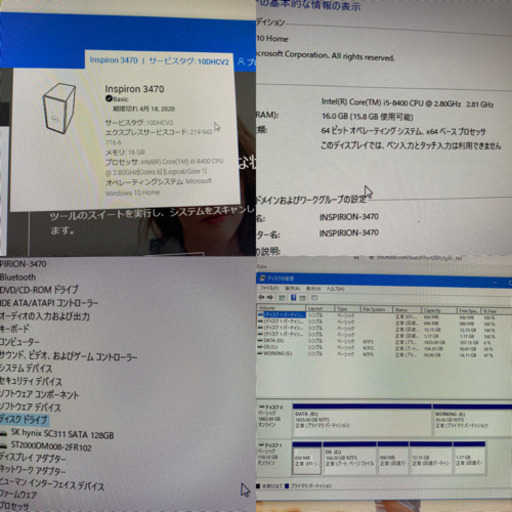Click the Inspiron 3470 header link

[x=113, y=60]
